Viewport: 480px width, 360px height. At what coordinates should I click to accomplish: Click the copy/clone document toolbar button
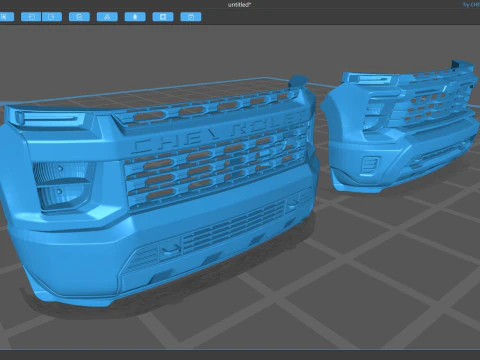click(x=79, y=17)
